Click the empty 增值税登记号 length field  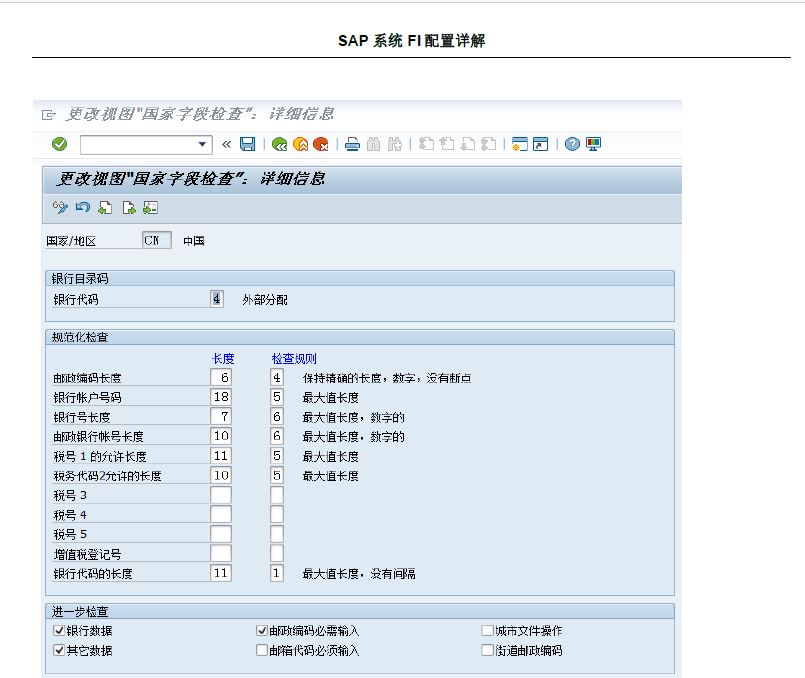pos(221,553)
